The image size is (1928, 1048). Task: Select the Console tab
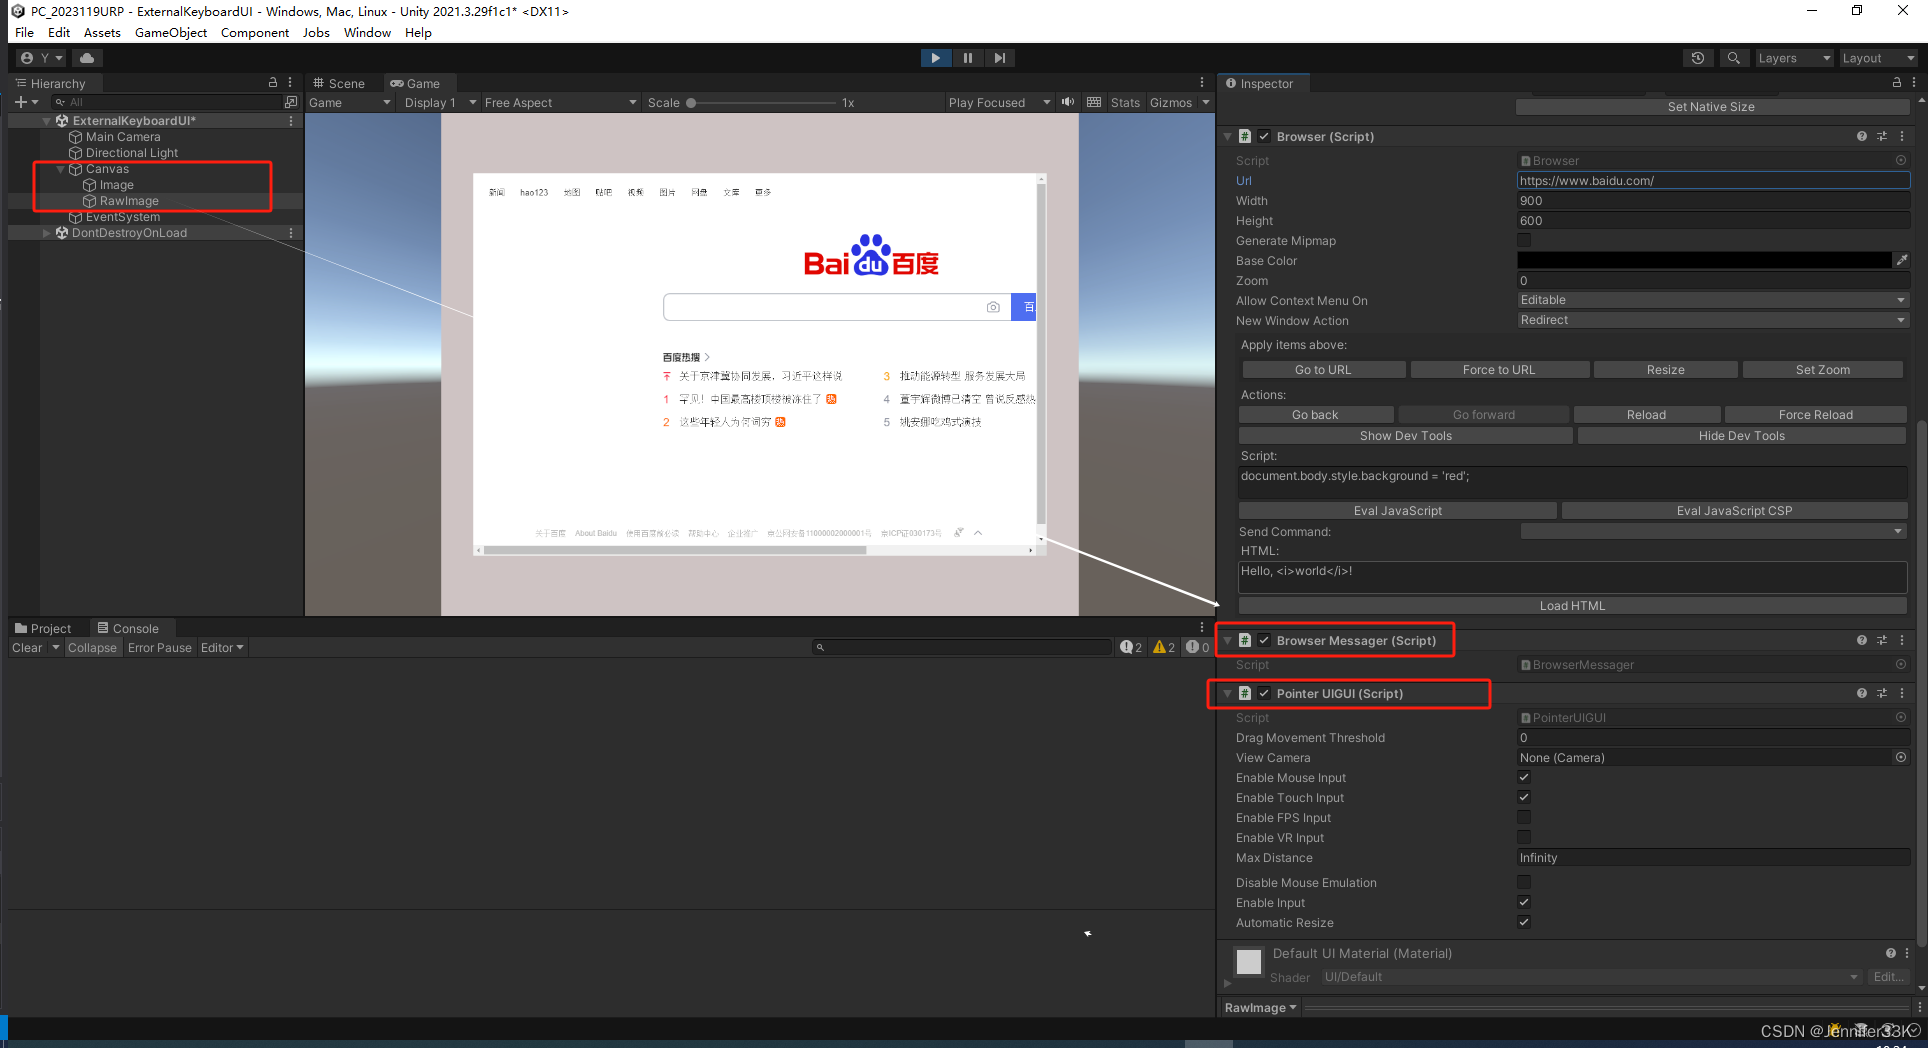pyautogui.click(x=129, y=628)
